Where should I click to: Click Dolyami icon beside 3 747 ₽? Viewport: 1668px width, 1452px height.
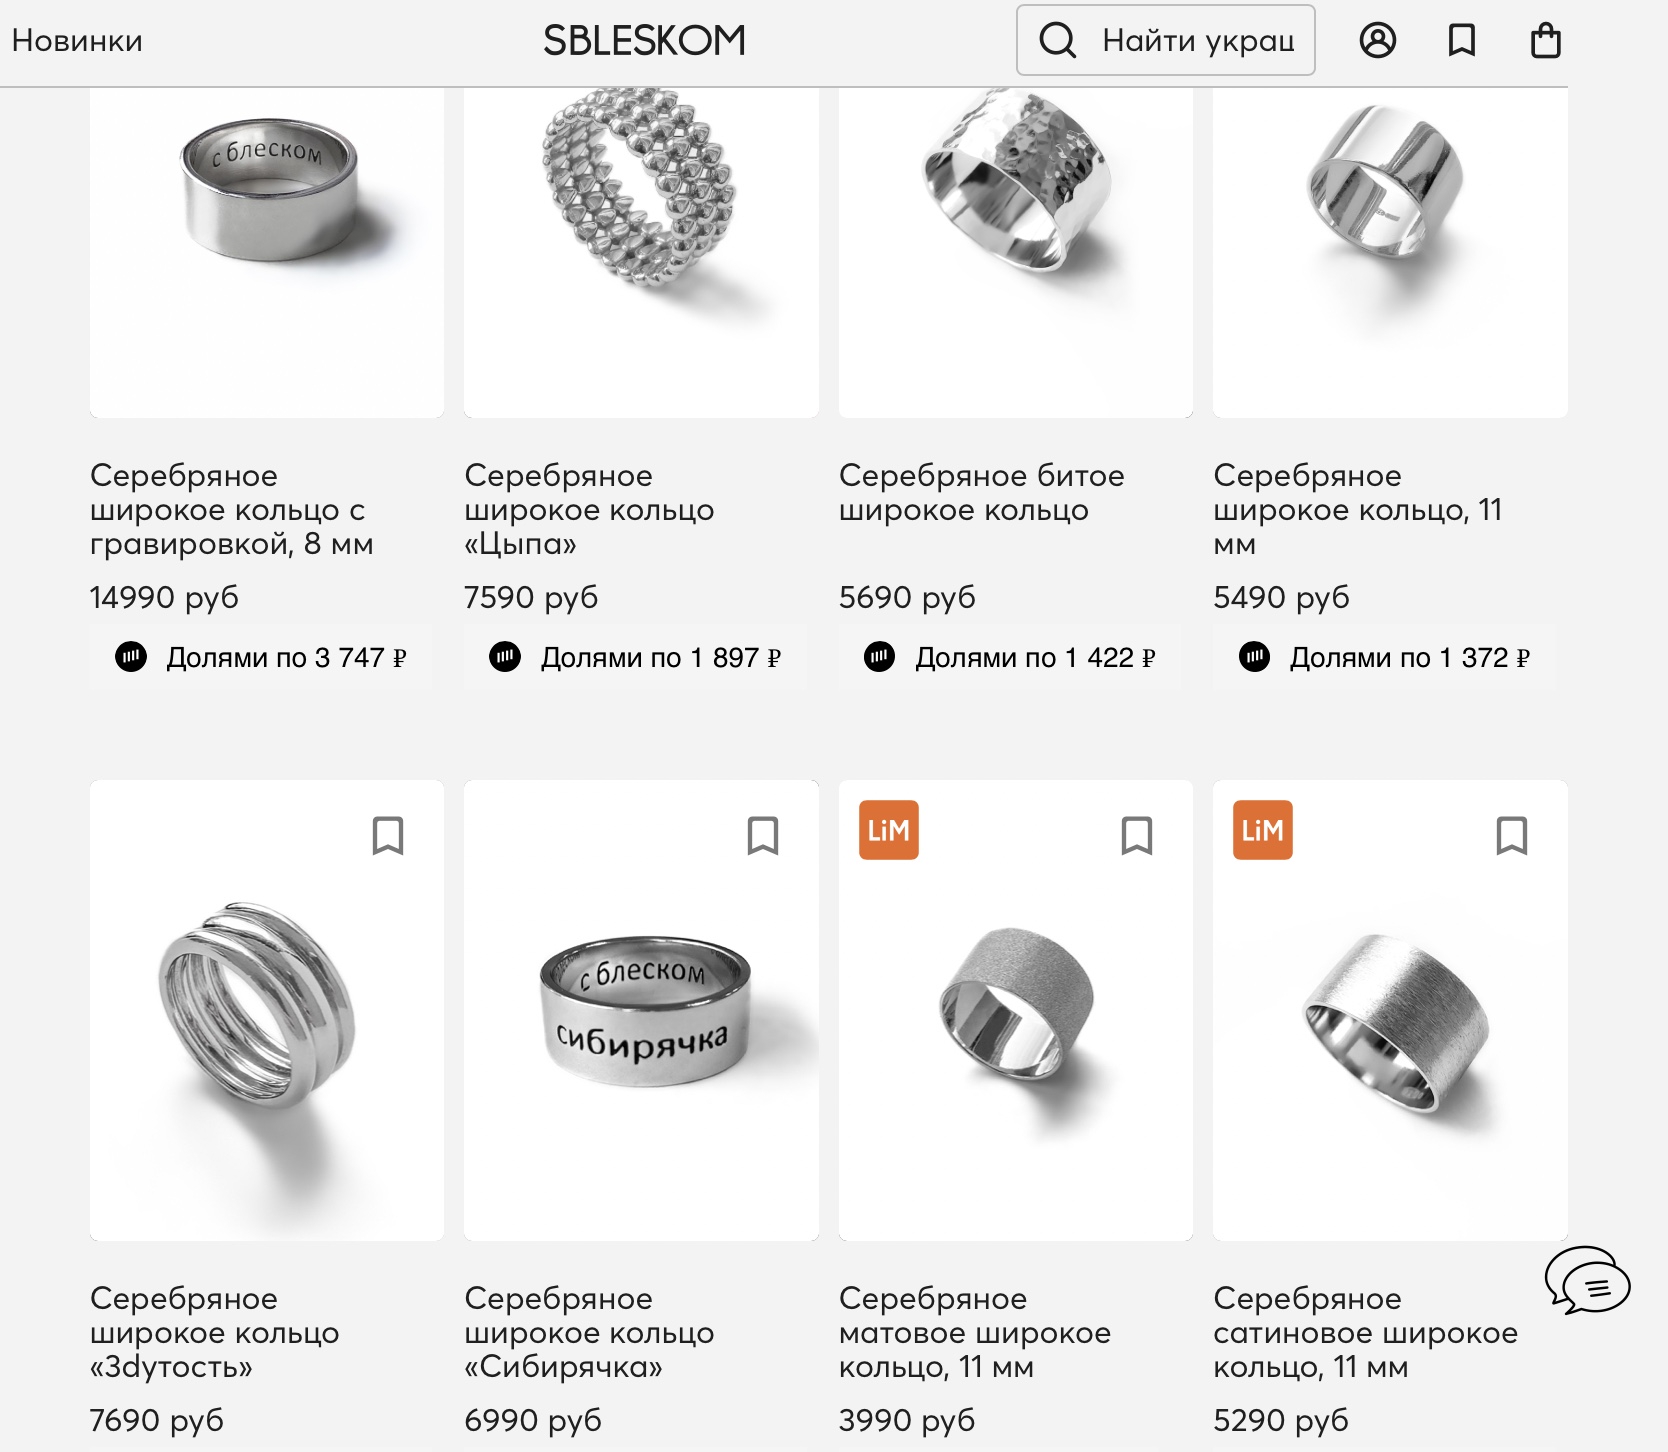point(131,657)
